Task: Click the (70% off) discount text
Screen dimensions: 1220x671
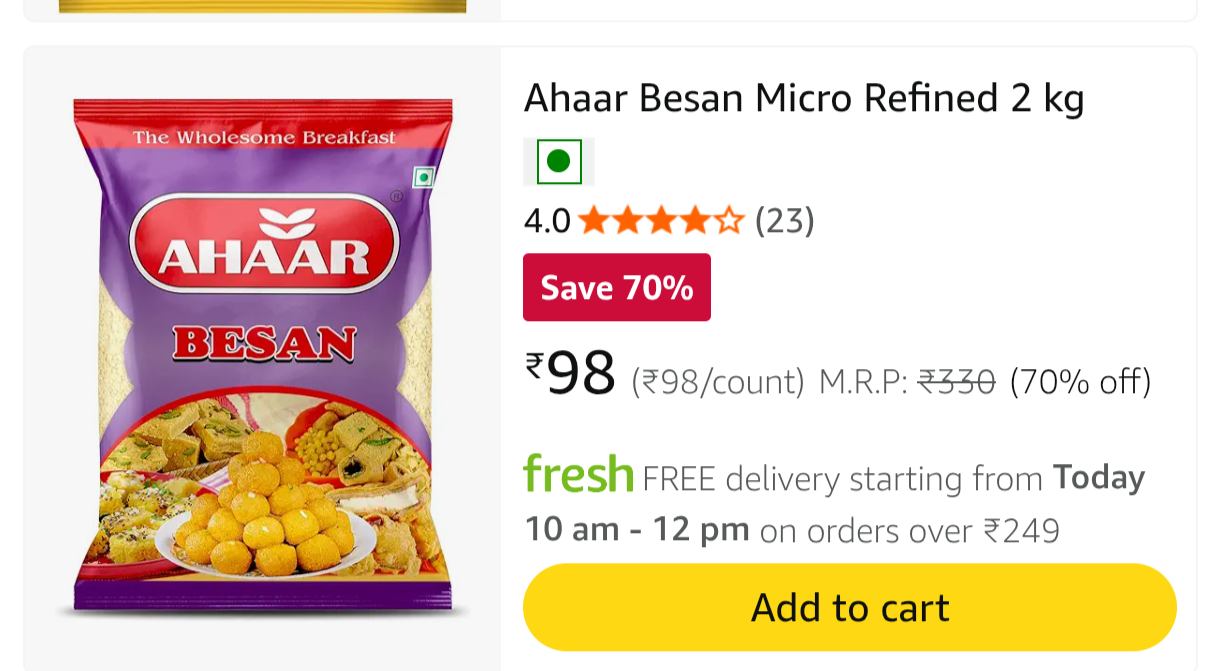Action: (1081, 381)
